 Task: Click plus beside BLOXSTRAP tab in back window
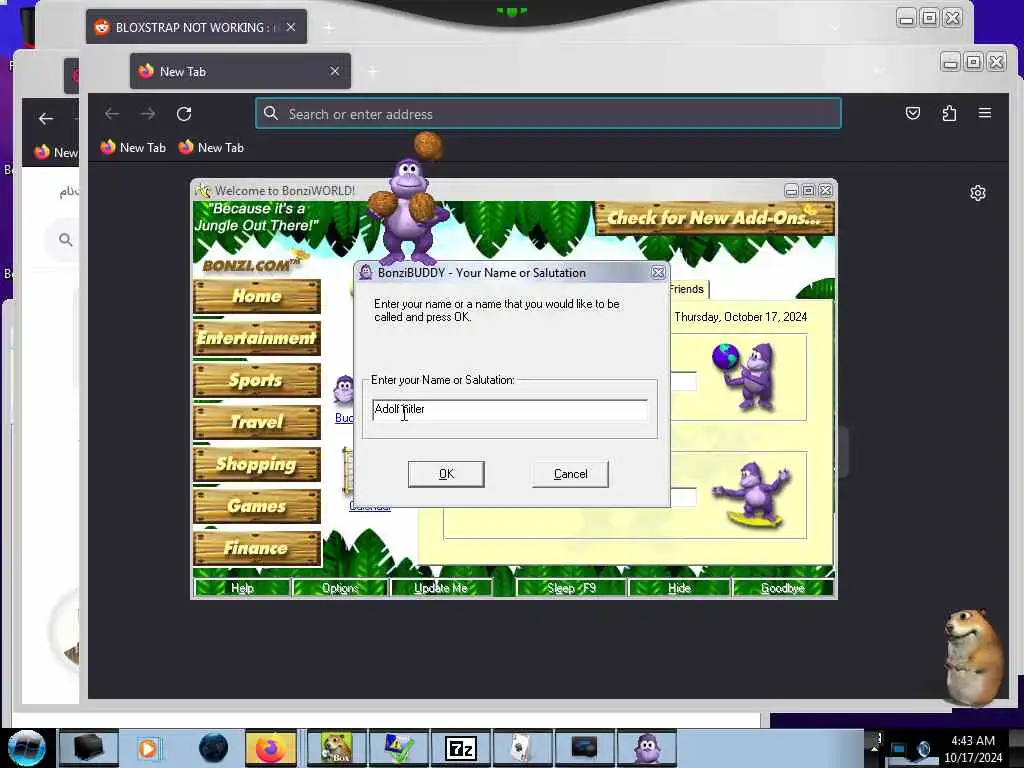coord(329,28)
